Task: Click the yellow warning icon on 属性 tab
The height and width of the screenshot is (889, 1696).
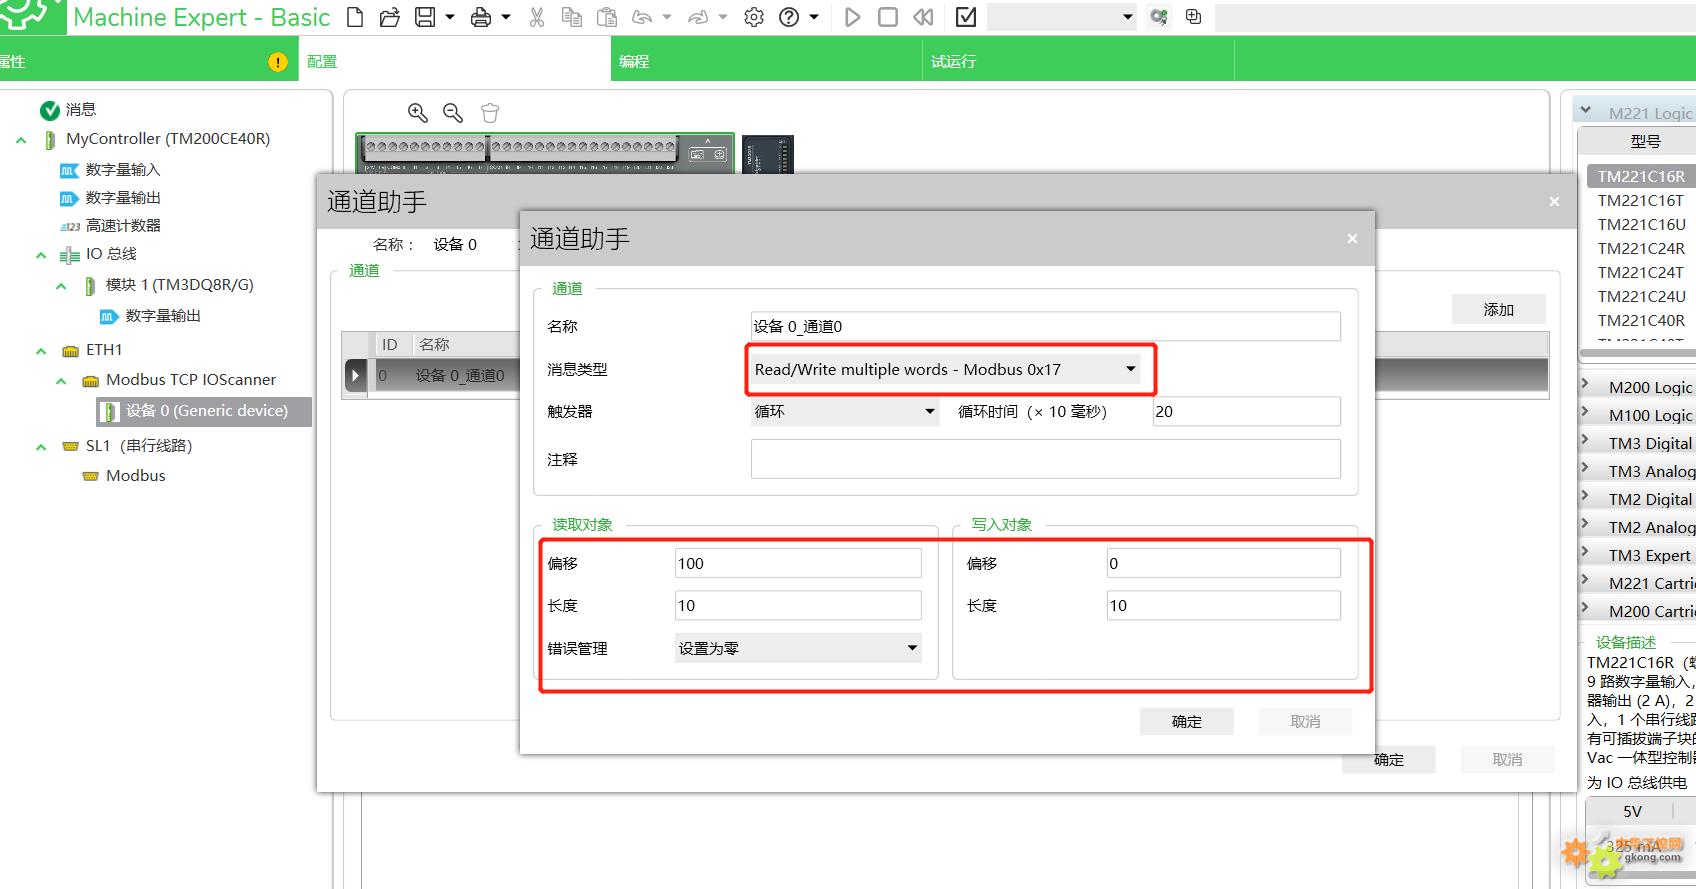Action: pos(278,62)
